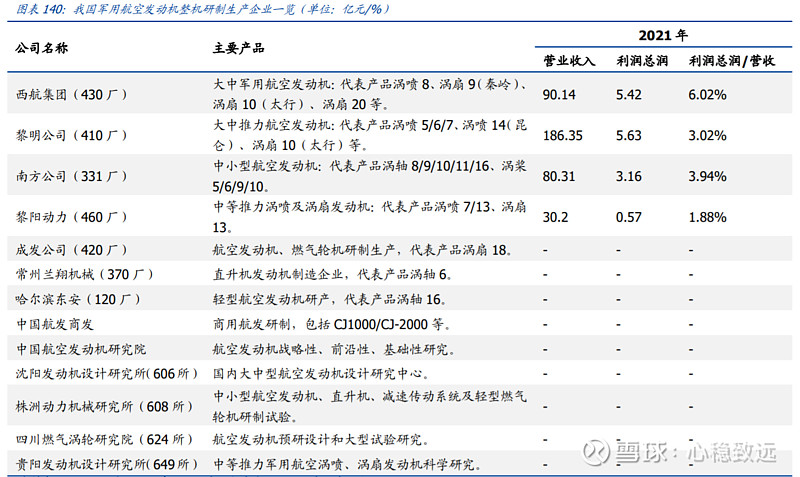This screenshot has height=477, width=800.
Task: Click profit value 3.16
Action: tap(629, 177)
